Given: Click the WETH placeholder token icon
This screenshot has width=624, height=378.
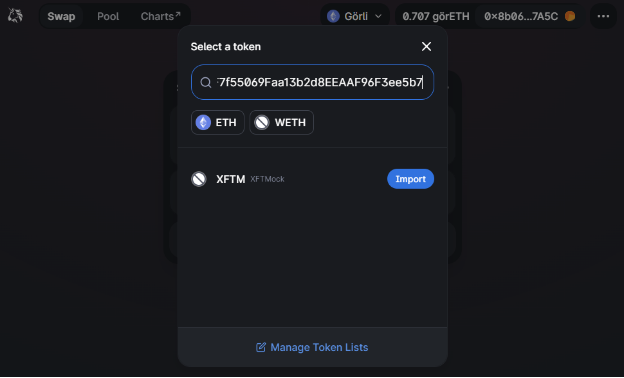Looking at the screenshot, I should click(x=262, y=123).
